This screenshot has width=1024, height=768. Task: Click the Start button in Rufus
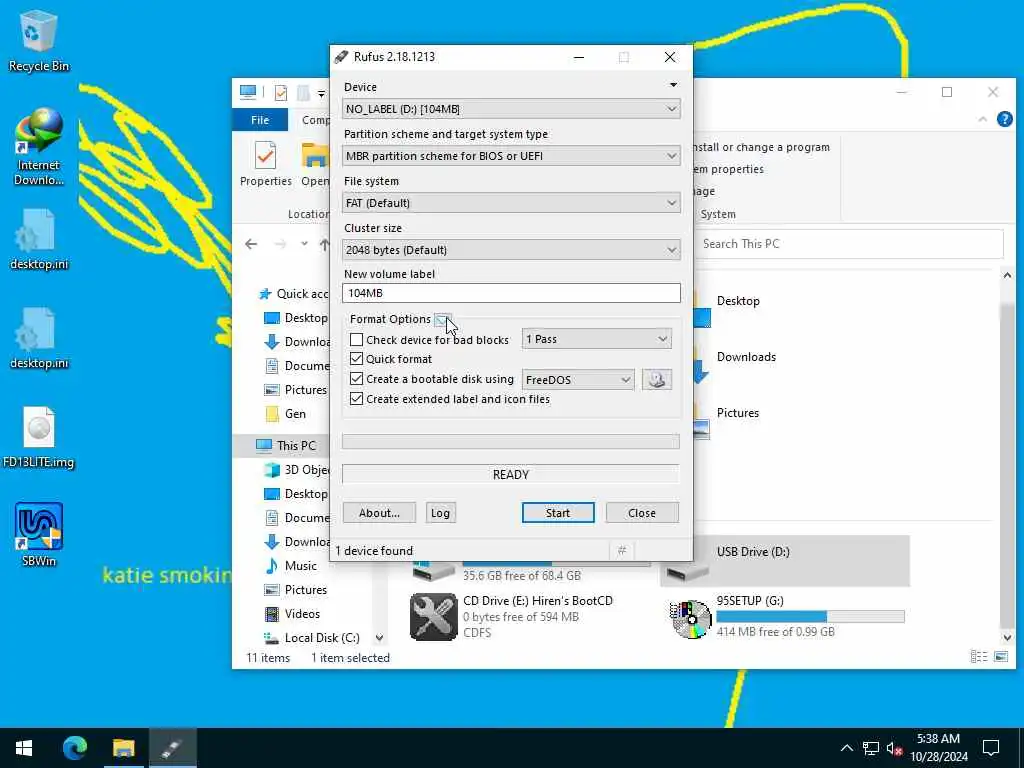(x=558, y=513)
